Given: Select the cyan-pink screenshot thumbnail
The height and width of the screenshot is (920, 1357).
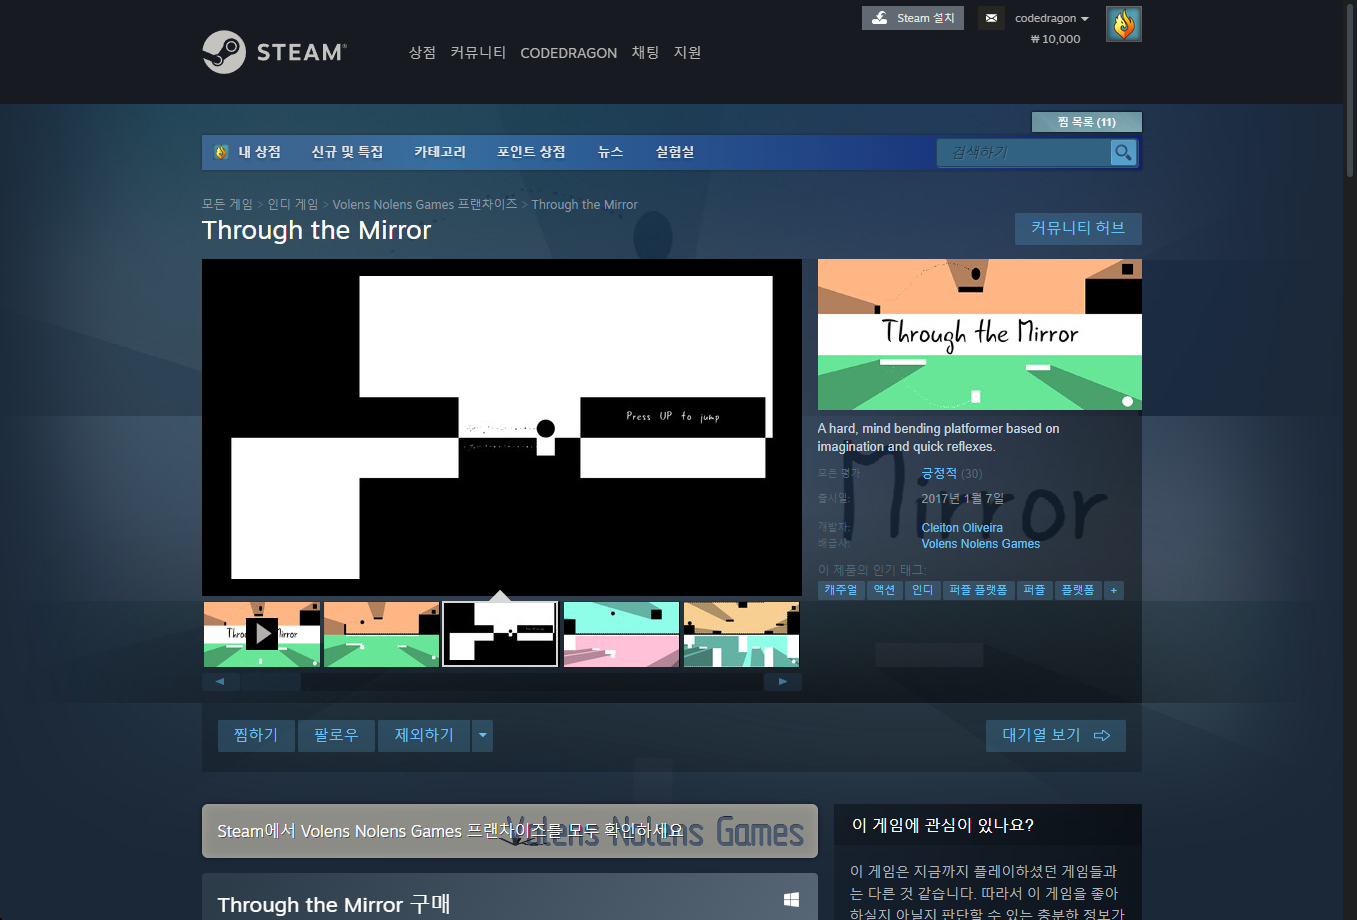Looking at the screenshot, I should click(622, 634).
